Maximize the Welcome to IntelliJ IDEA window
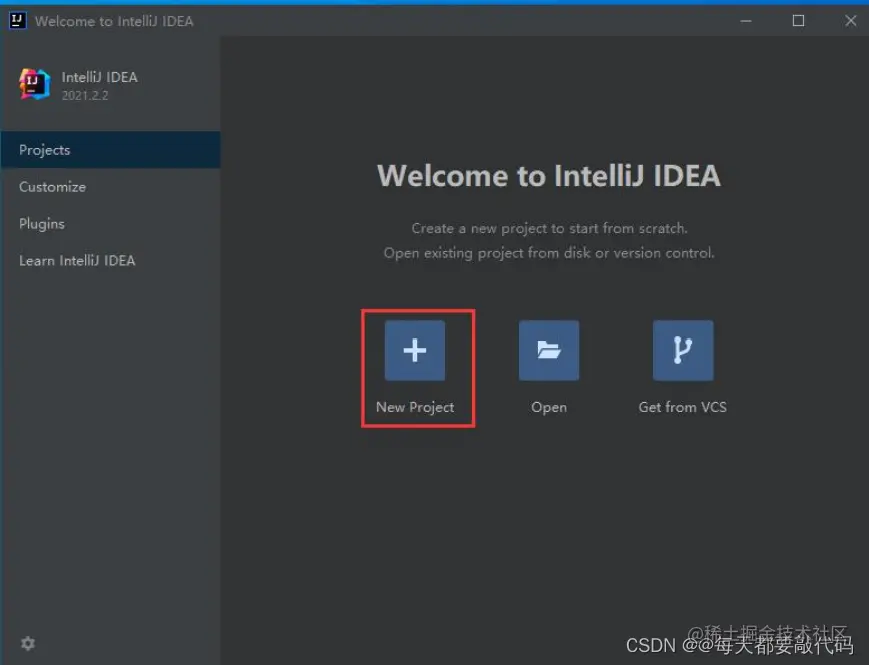869x665 pixels. tap(798, 21)
